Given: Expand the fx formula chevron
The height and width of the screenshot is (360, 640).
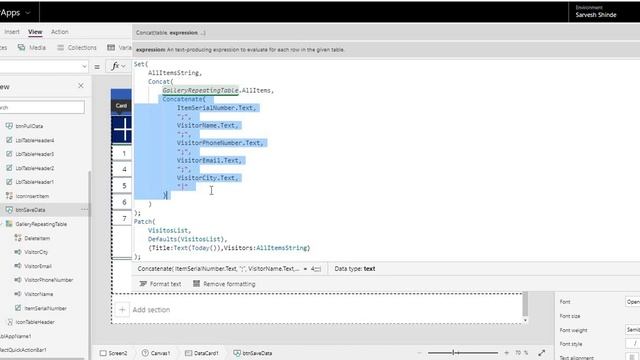Looking at the screenshot, I should pyautogui.click(x=124, y=66).
